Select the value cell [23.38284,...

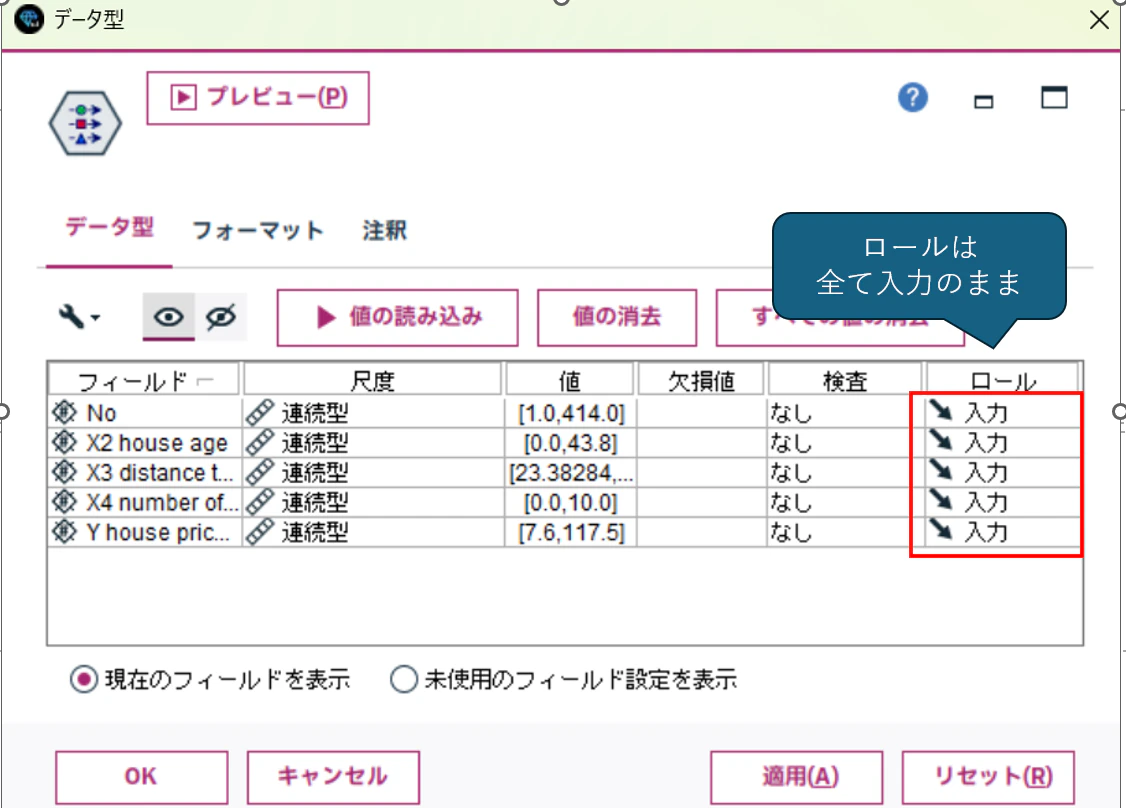point(571,473)
